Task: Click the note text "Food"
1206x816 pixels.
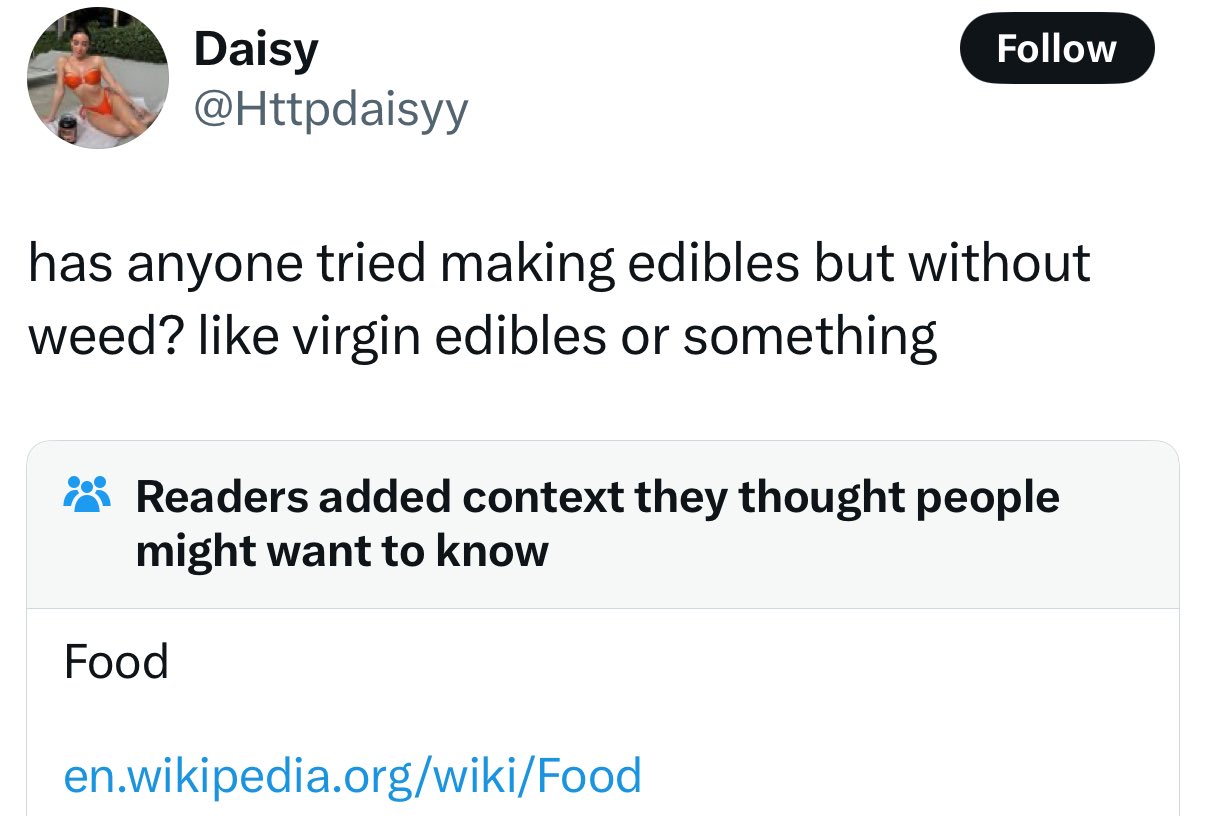Action: 116,662
